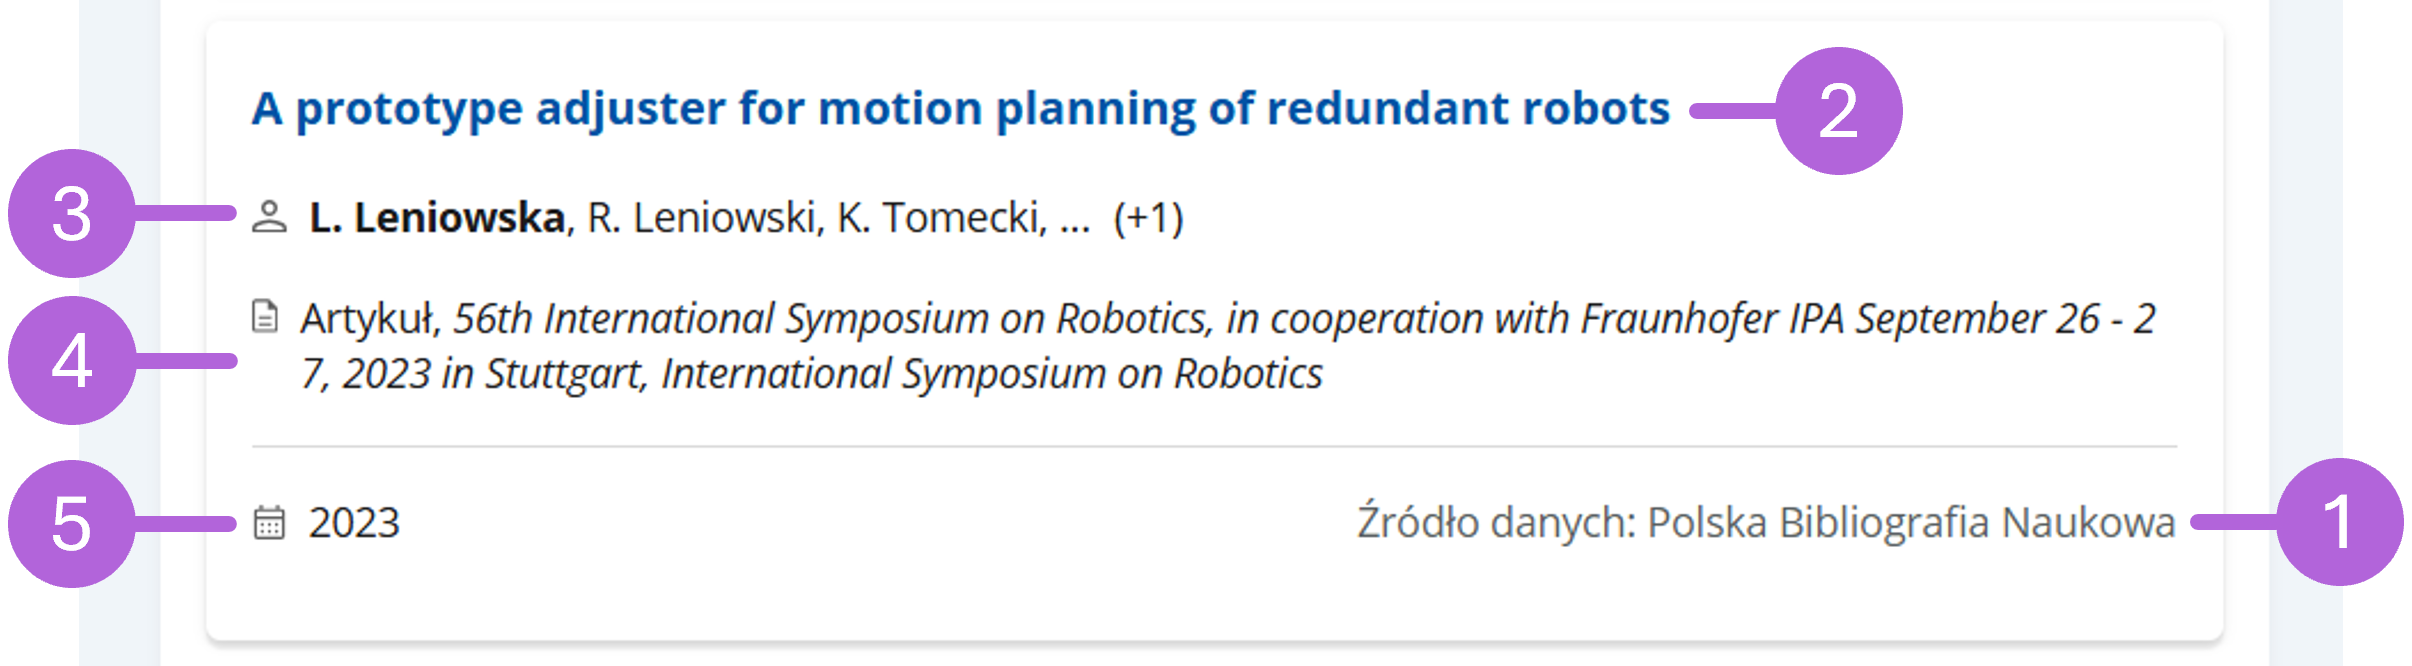Click the calendar icon beside 2023

269,522
